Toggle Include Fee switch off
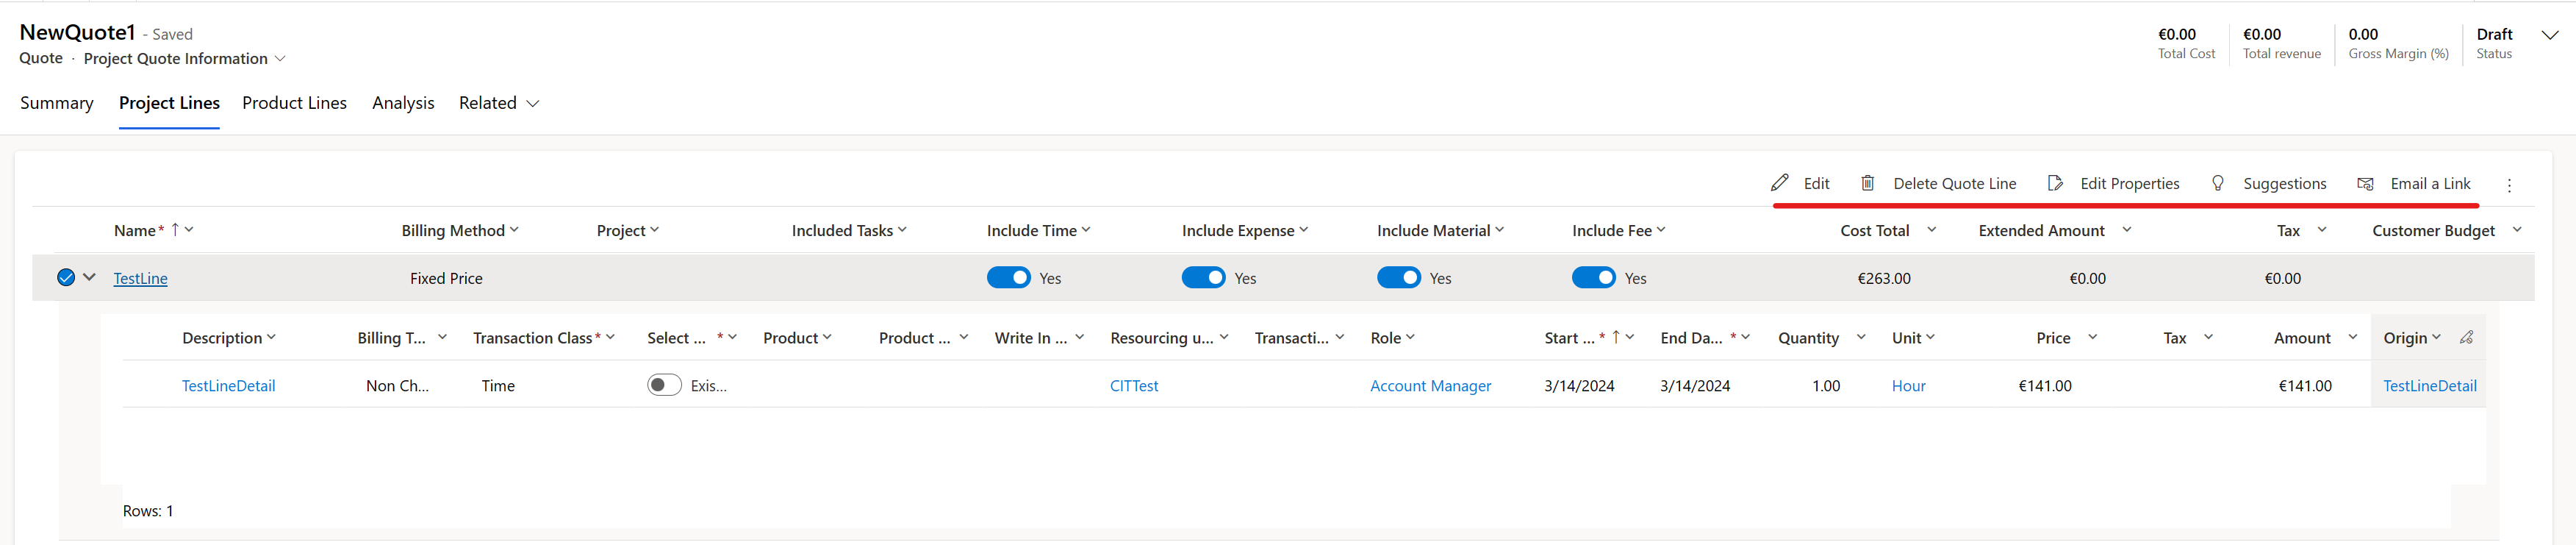The width and height of the screenshot is (2576, 545). pos(1593,278)
